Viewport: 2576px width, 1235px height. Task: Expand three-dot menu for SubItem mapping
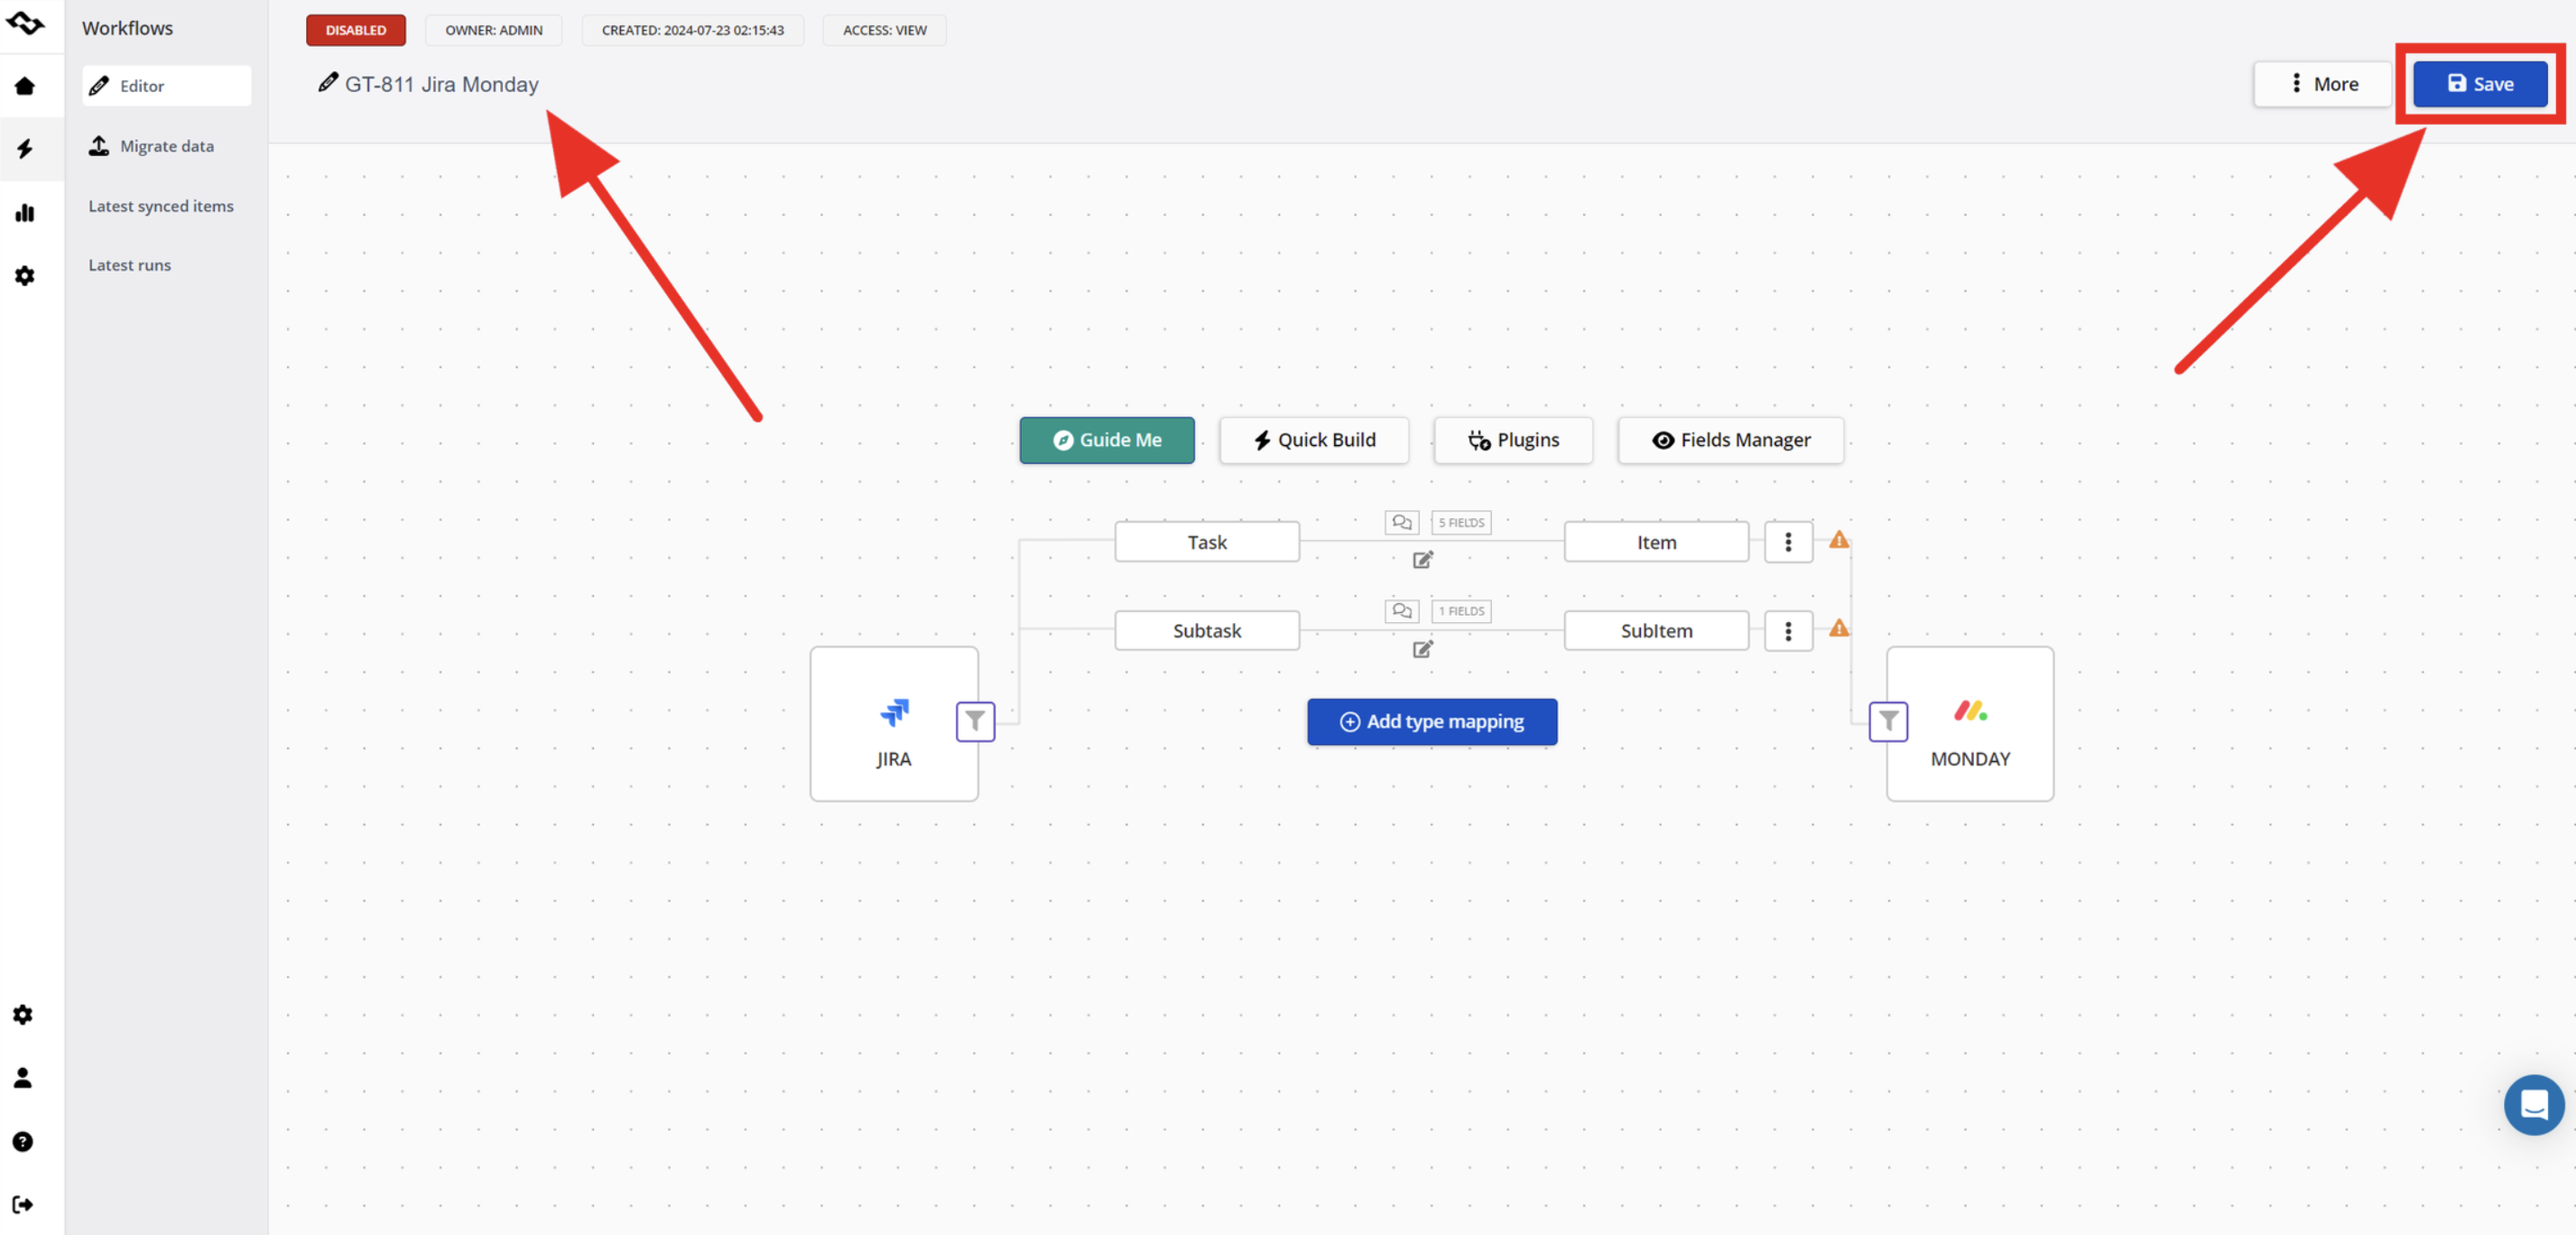1788,631
